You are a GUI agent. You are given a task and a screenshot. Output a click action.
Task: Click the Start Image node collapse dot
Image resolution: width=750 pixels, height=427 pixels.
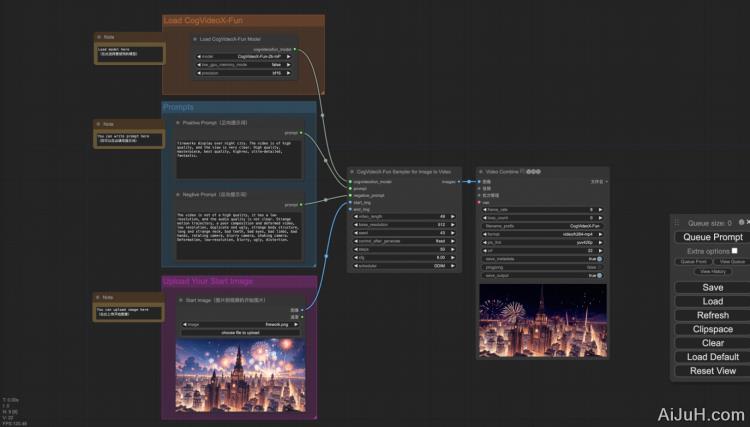coord(178,299)
